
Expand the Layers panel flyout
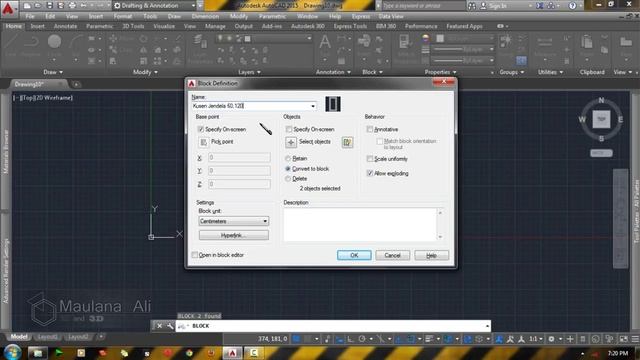pos(249,72)
